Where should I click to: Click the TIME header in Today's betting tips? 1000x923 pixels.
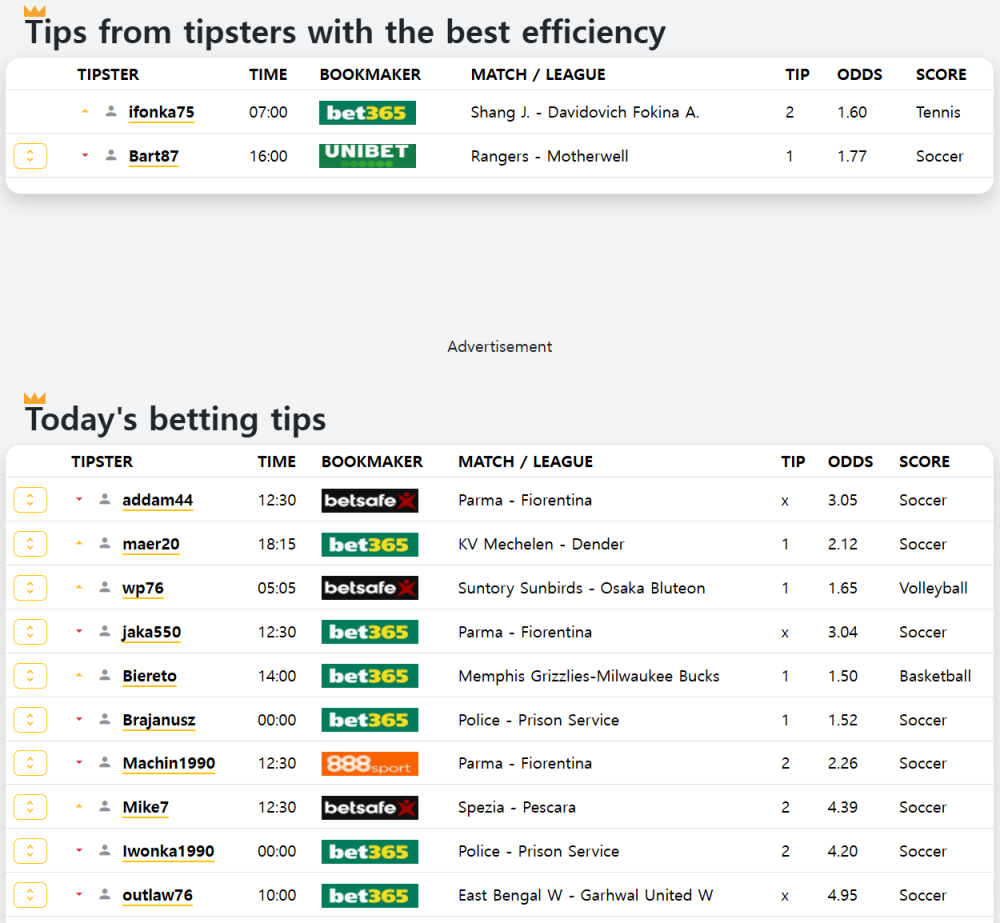click(x=277, y=462)
